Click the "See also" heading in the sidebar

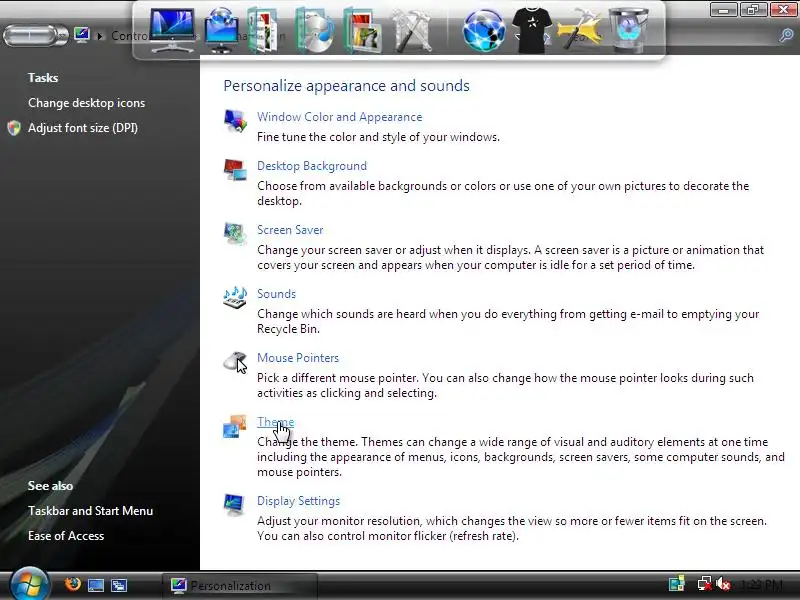point(50,486)
